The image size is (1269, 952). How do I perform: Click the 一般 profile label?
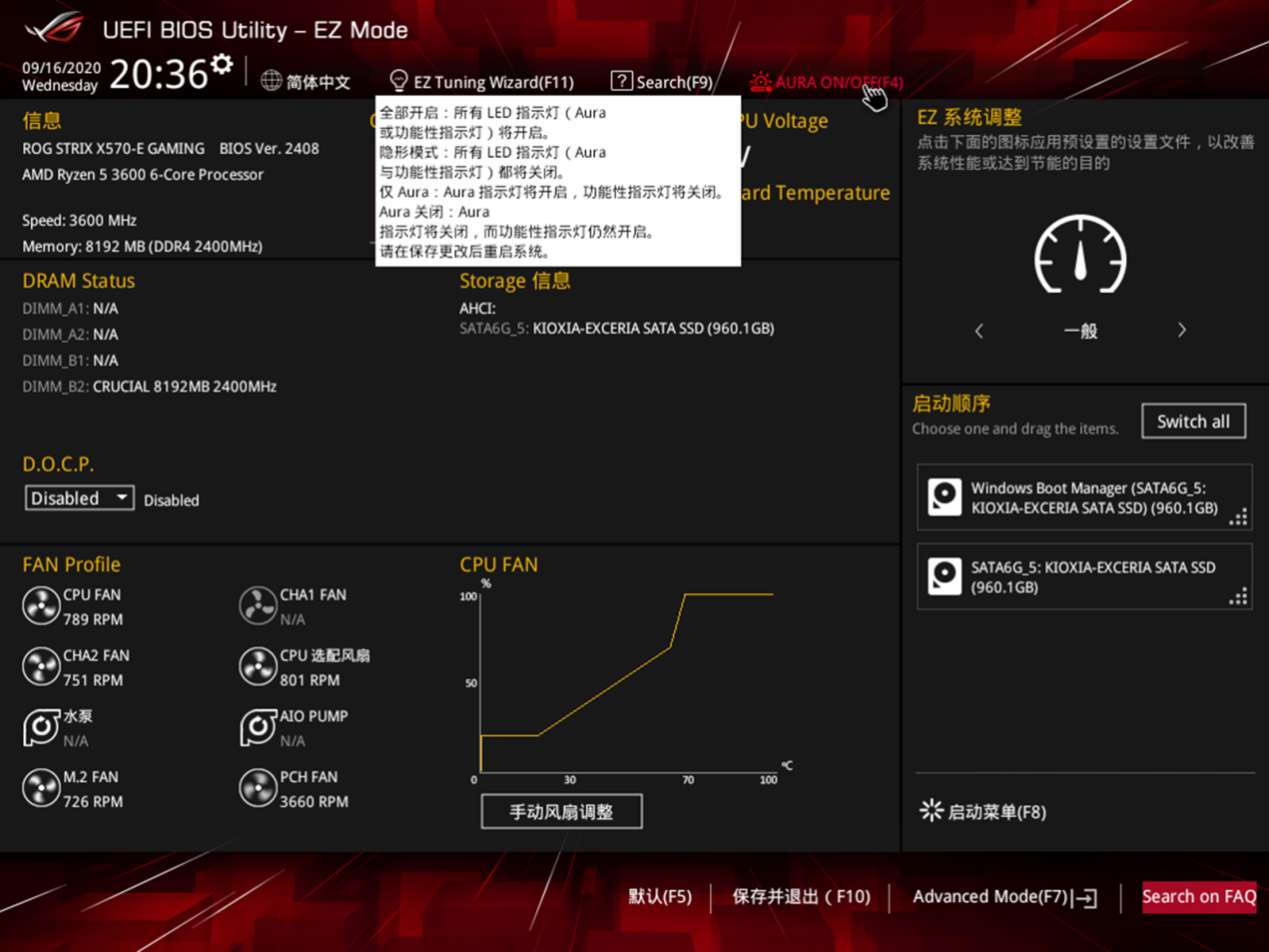1081,331
